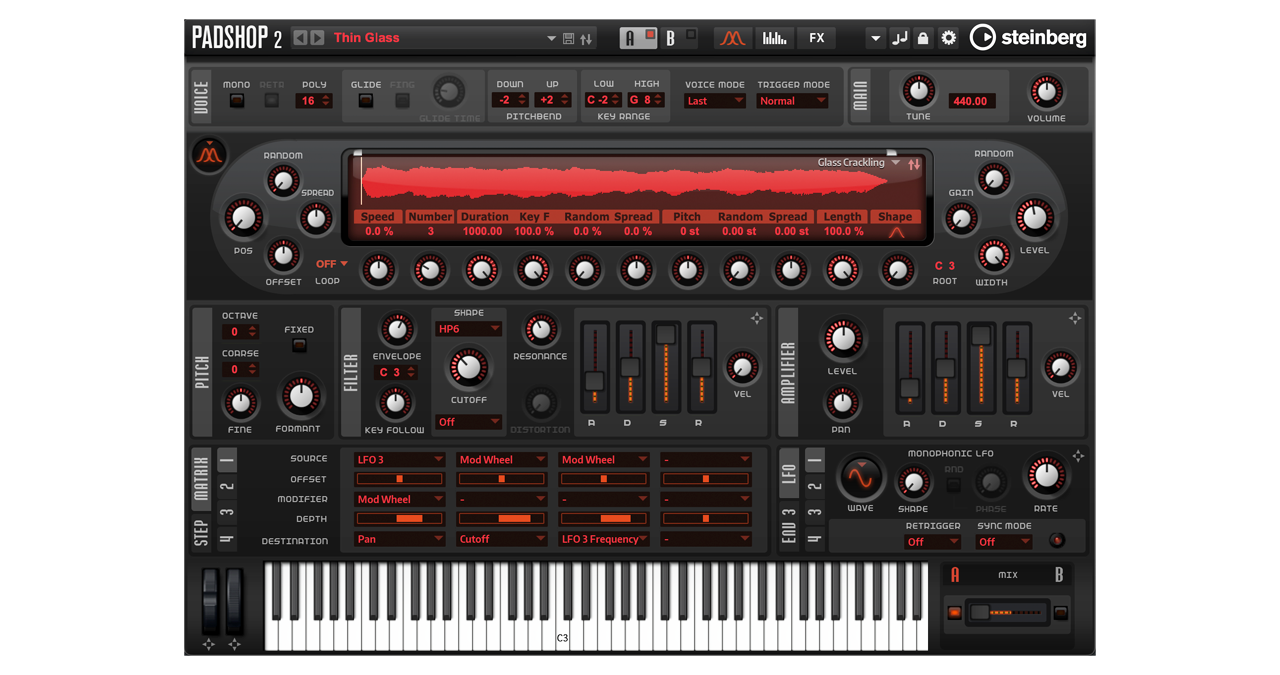Click the amplifier Pan knob
This screenshot has width=1280, height=675.
[842, 404]
